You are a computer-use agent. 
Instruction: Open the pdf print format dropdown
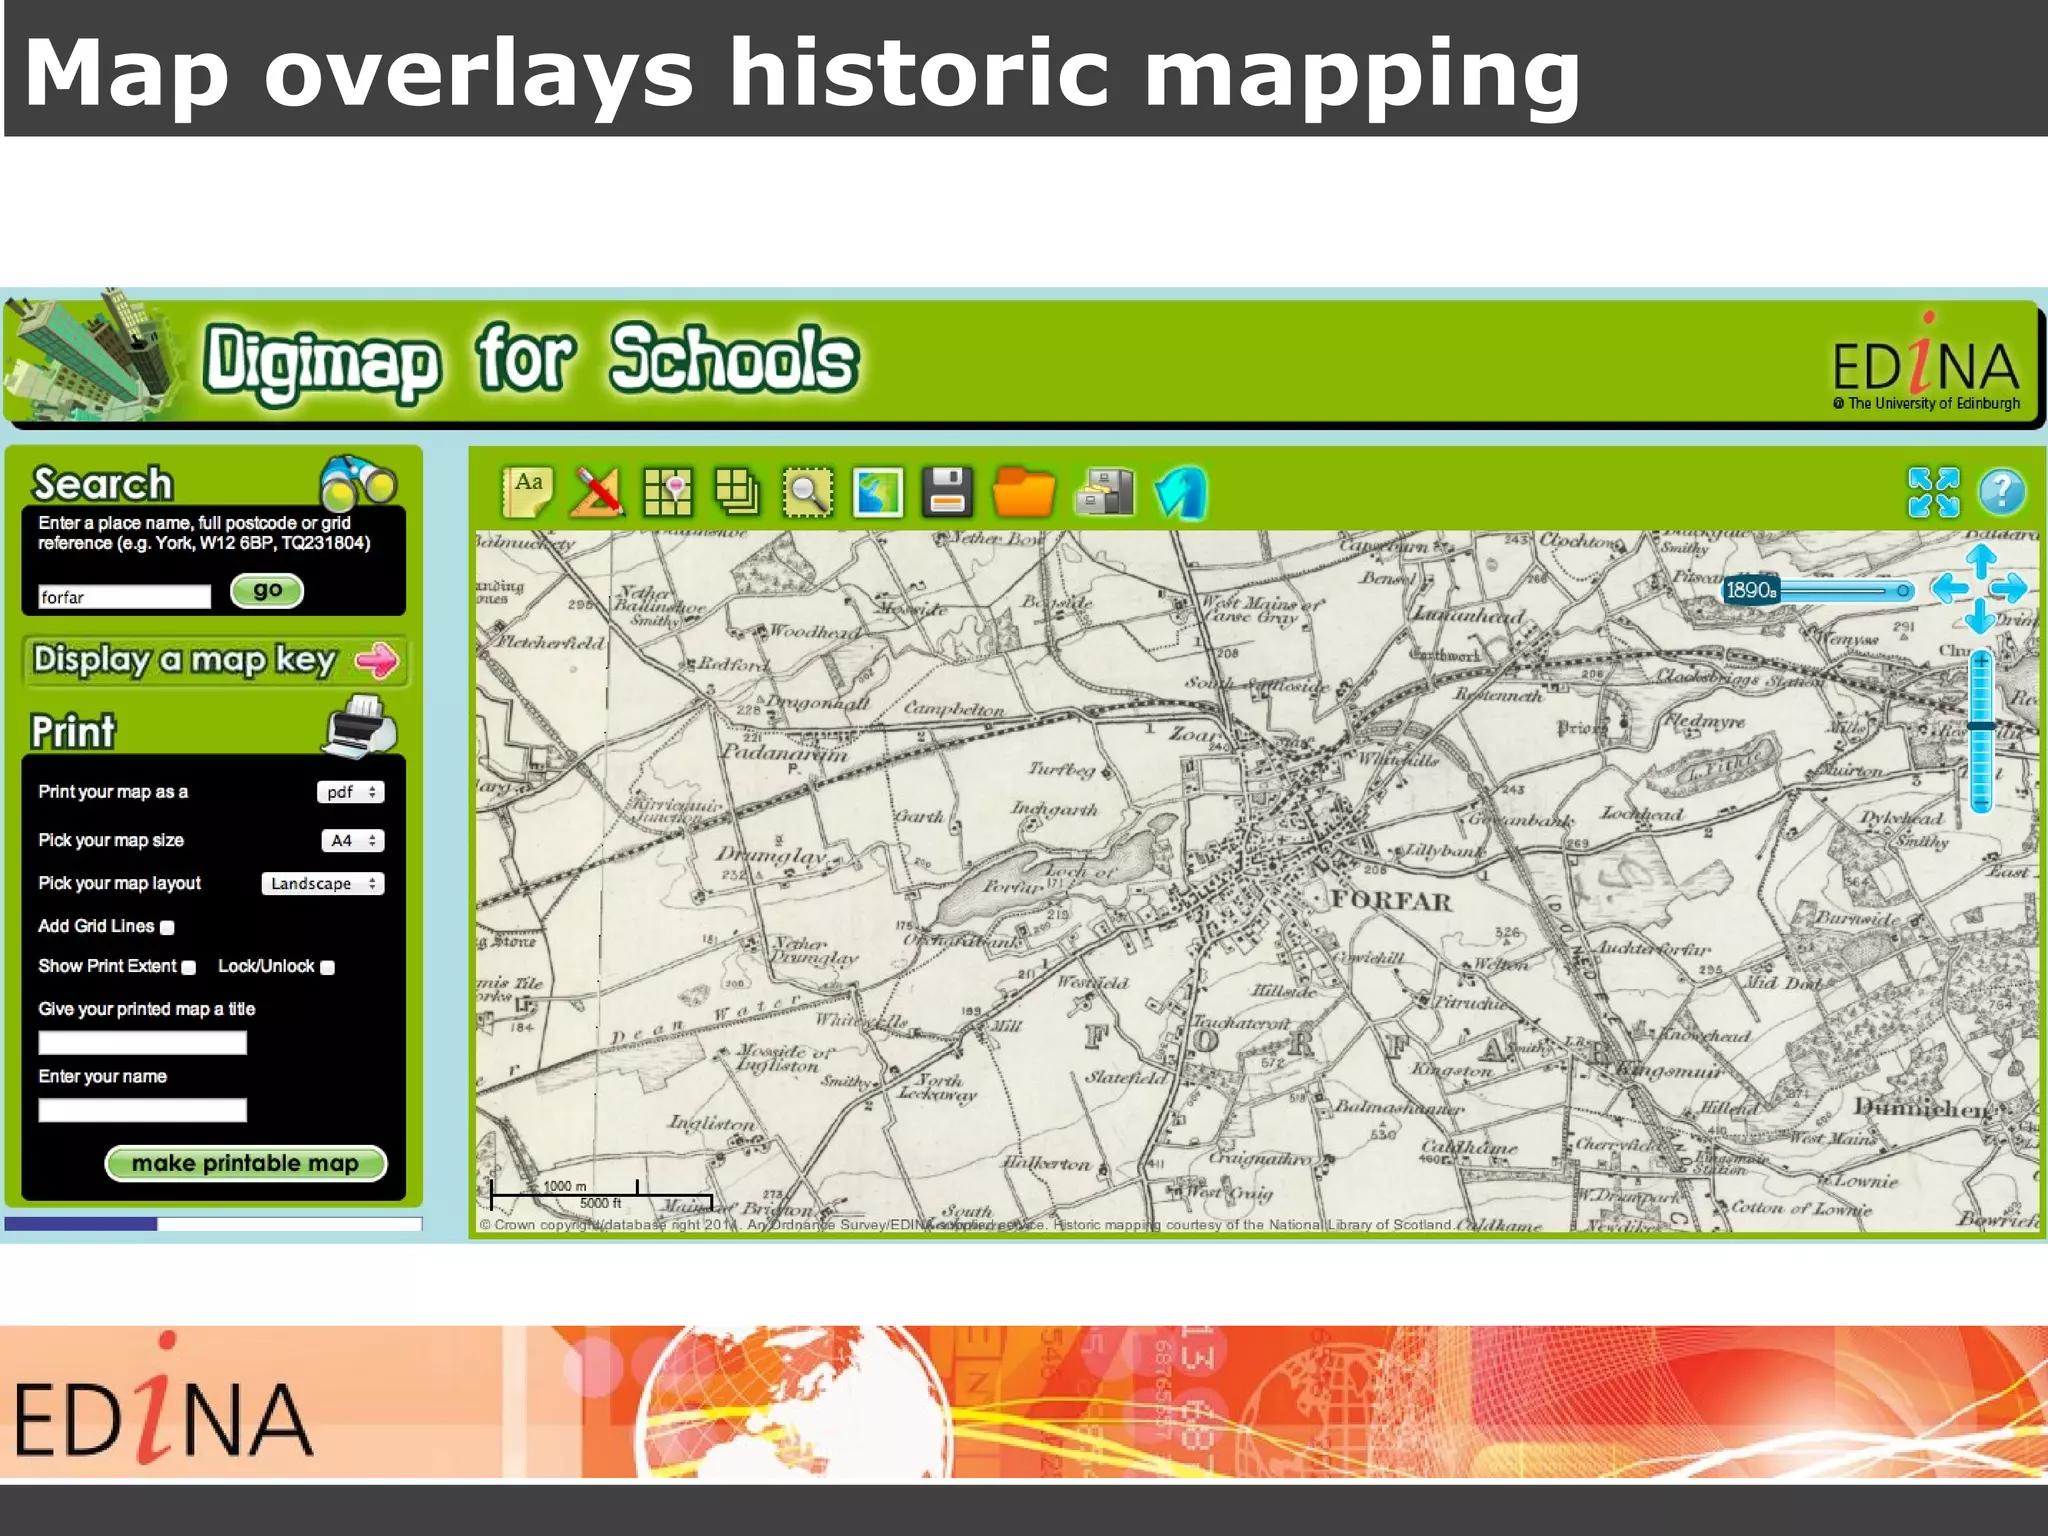click(x=351, y=792)
